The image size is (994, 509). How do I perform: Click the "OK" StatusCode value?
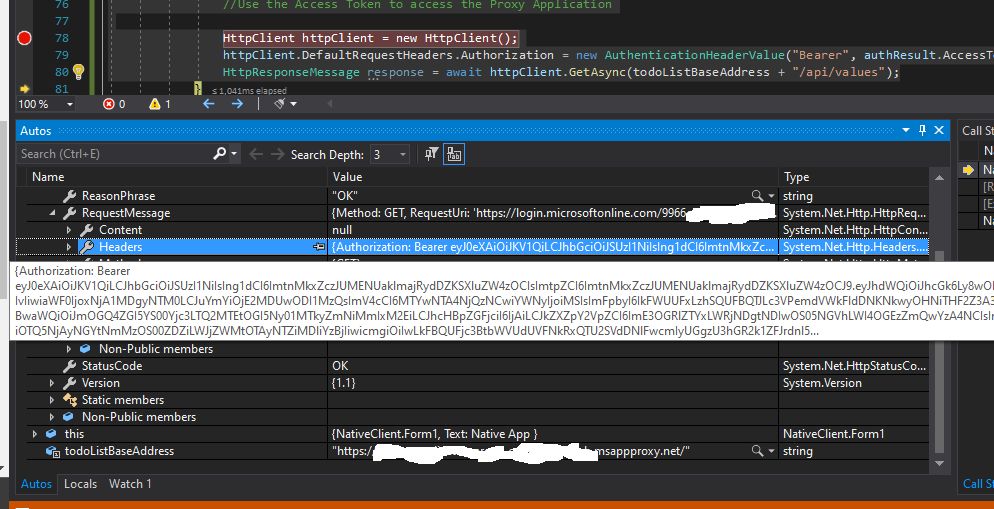[x=340, y=366]
